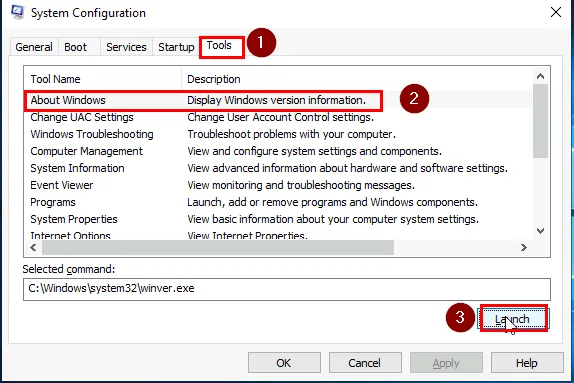
Task: Click the scroll up arrow of the tools list
Action: [540, 76]
